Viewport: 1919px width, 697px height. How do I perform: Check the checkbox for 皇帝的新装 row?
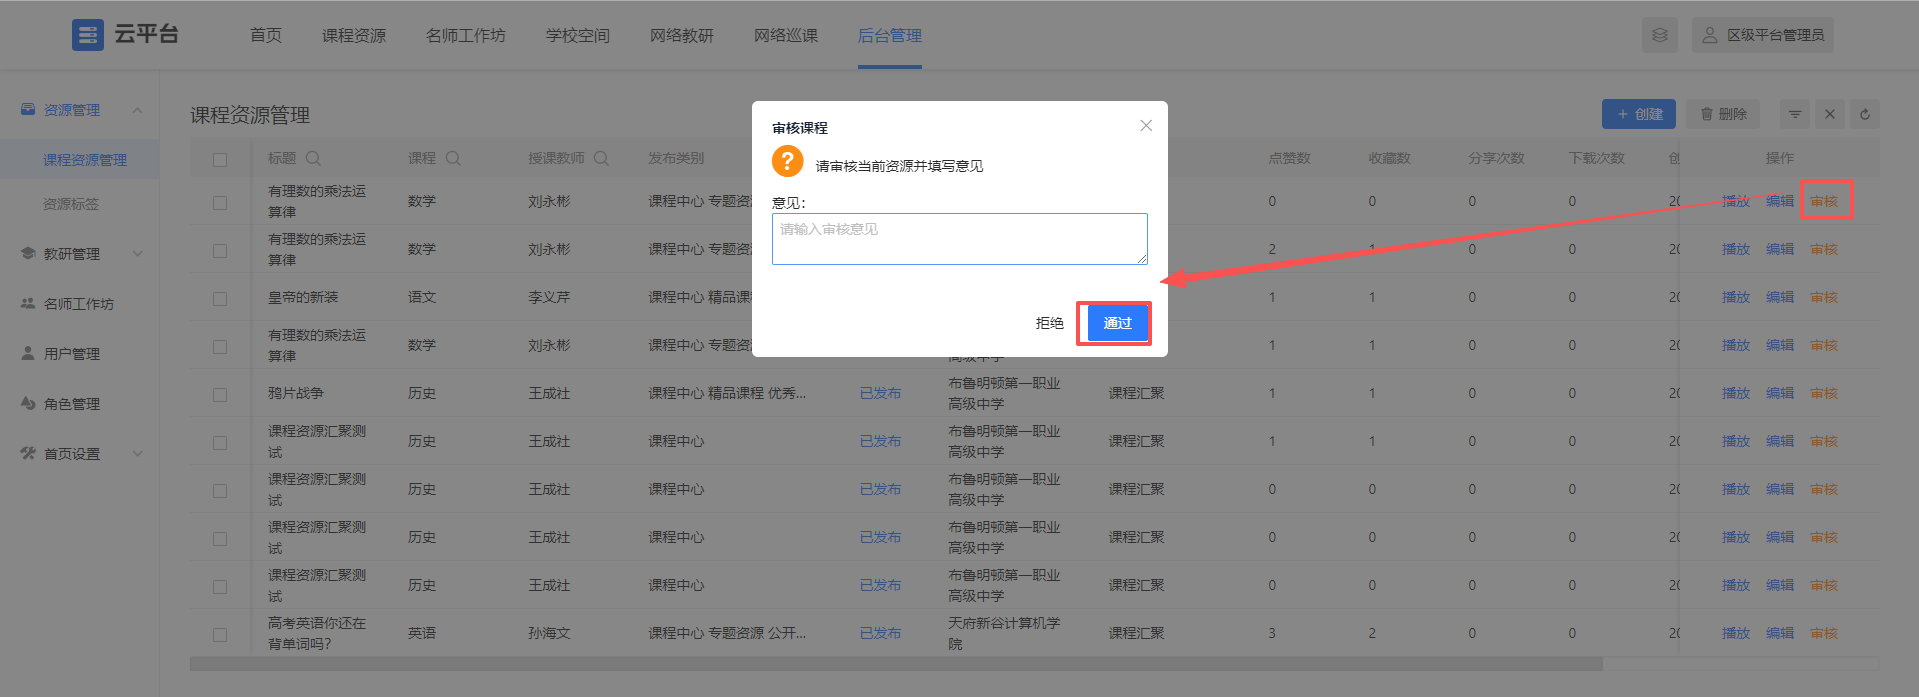220,298
